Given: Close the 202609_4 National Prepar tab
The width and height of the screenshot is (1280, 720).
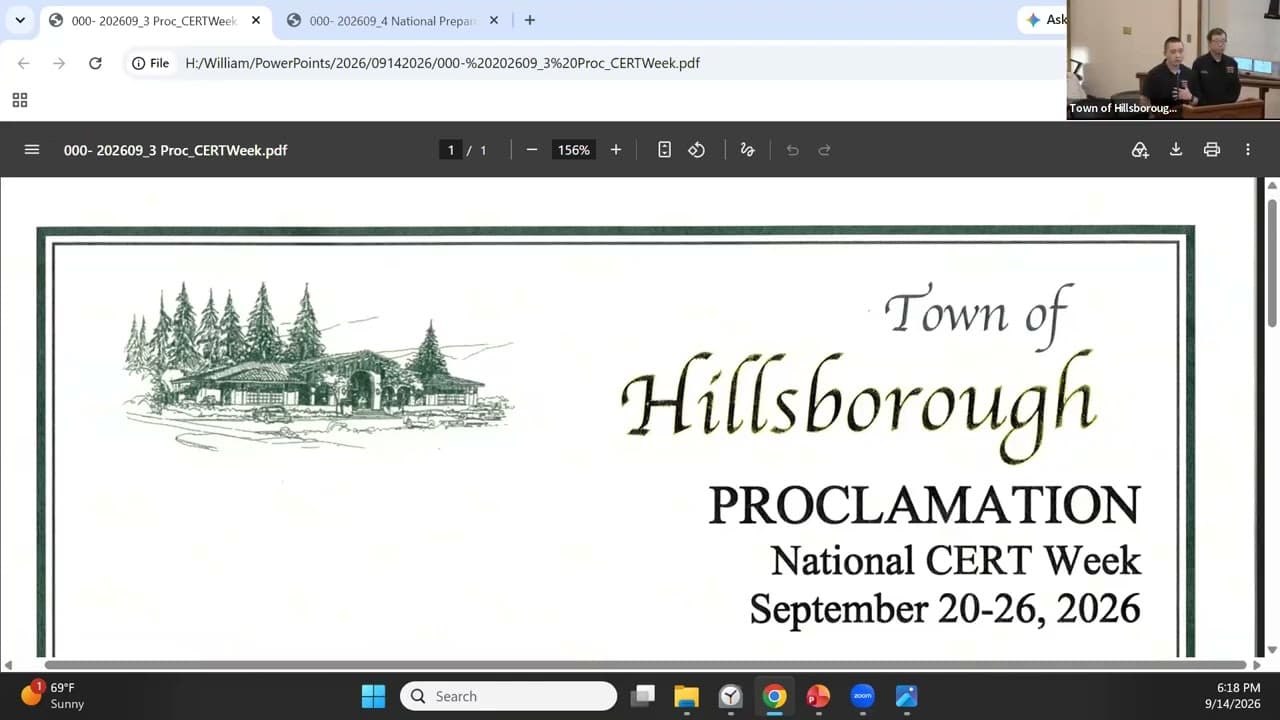Looking at the screenshot, I should point(494,20).
